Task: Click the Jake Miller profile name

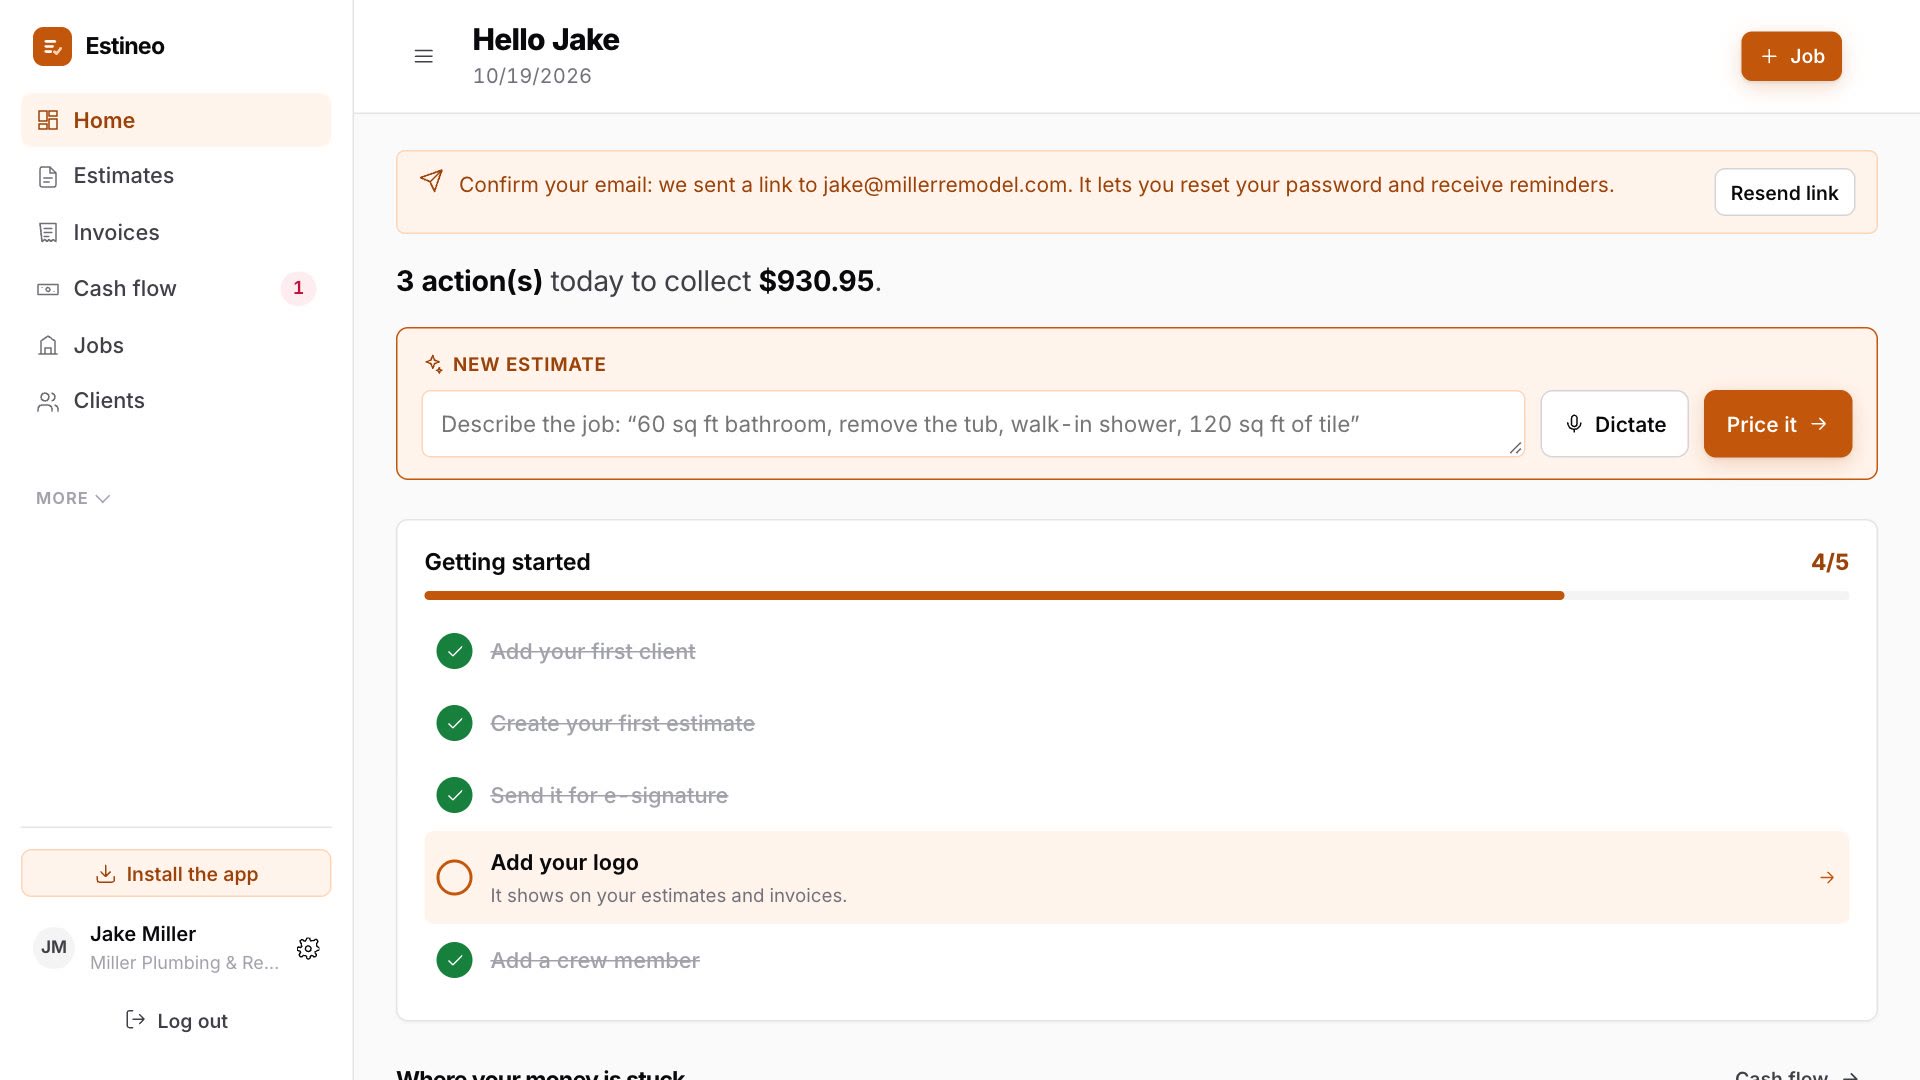Action: pos(143,934)
